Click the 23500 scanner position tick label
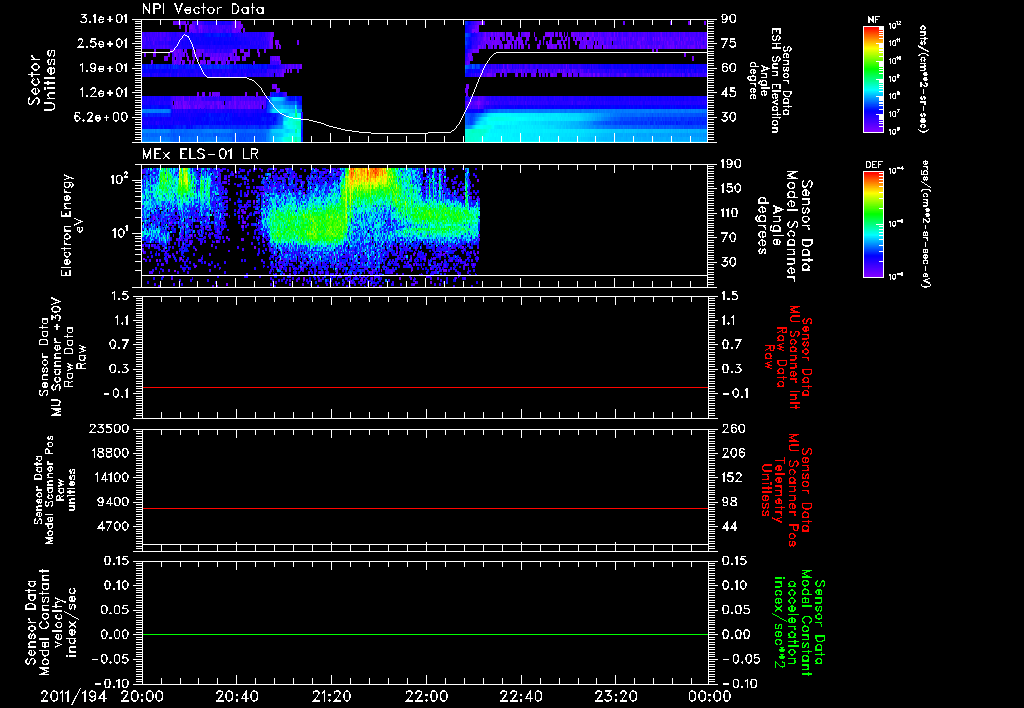The height and width of the screenshot is (708, 1024). [107, 428]
